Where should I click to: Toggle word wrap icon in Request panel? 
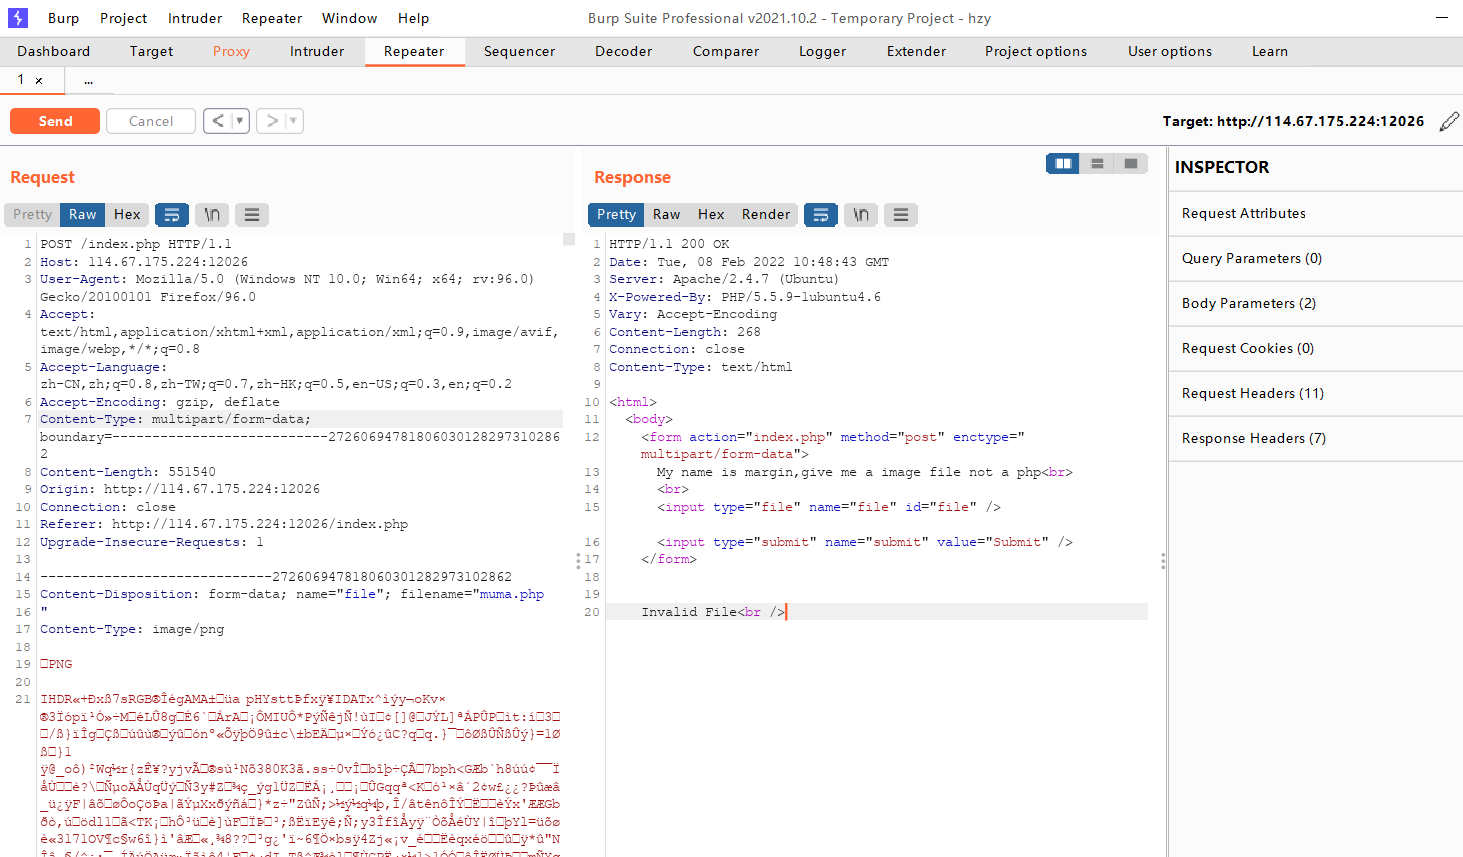172,214
